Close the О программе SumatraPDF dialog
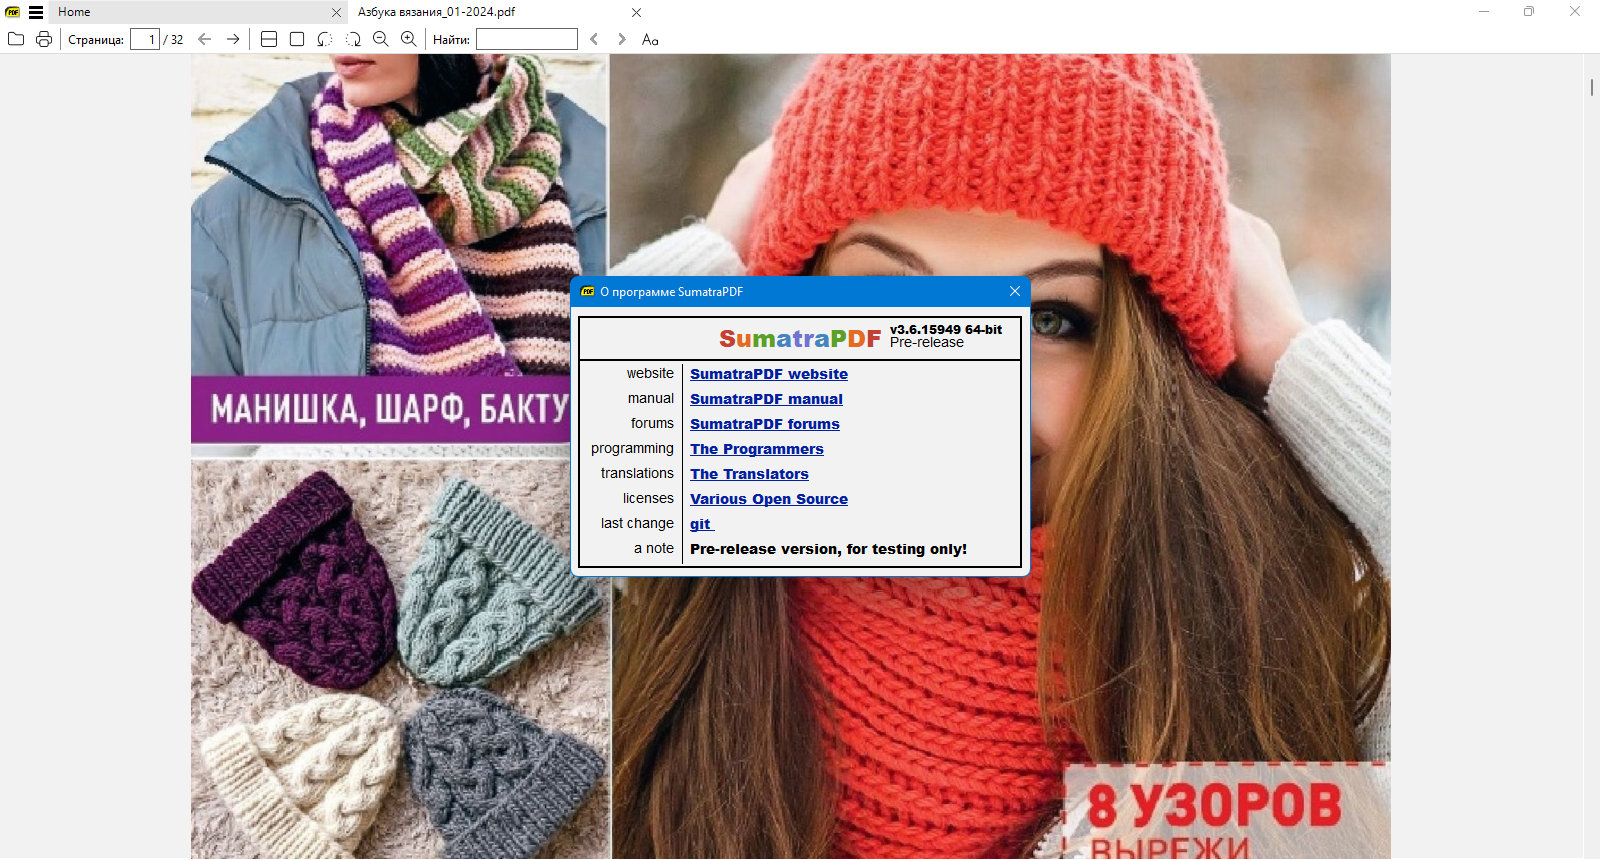This screenshot has width=1600, height=860. point(1015,291)
